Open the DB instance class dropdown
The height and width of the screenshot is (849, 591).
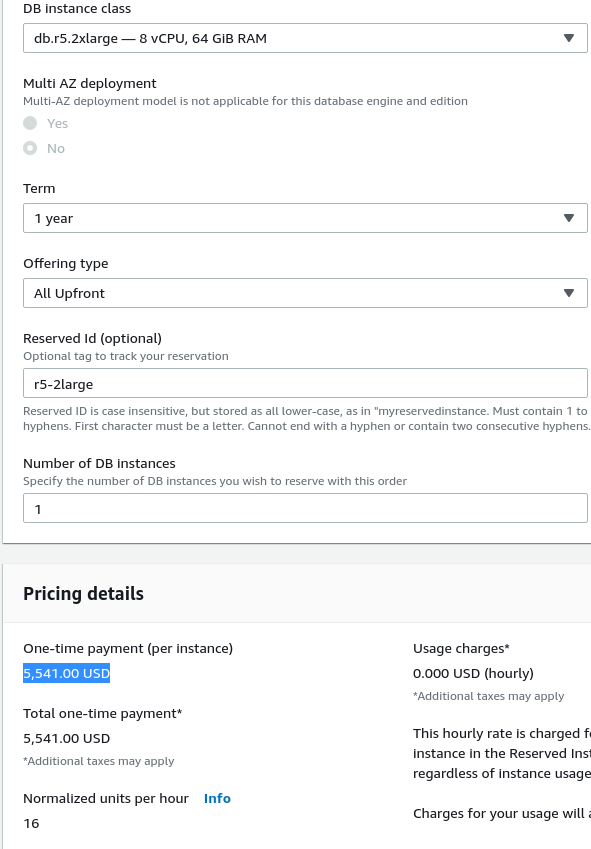tap(305, 38)
